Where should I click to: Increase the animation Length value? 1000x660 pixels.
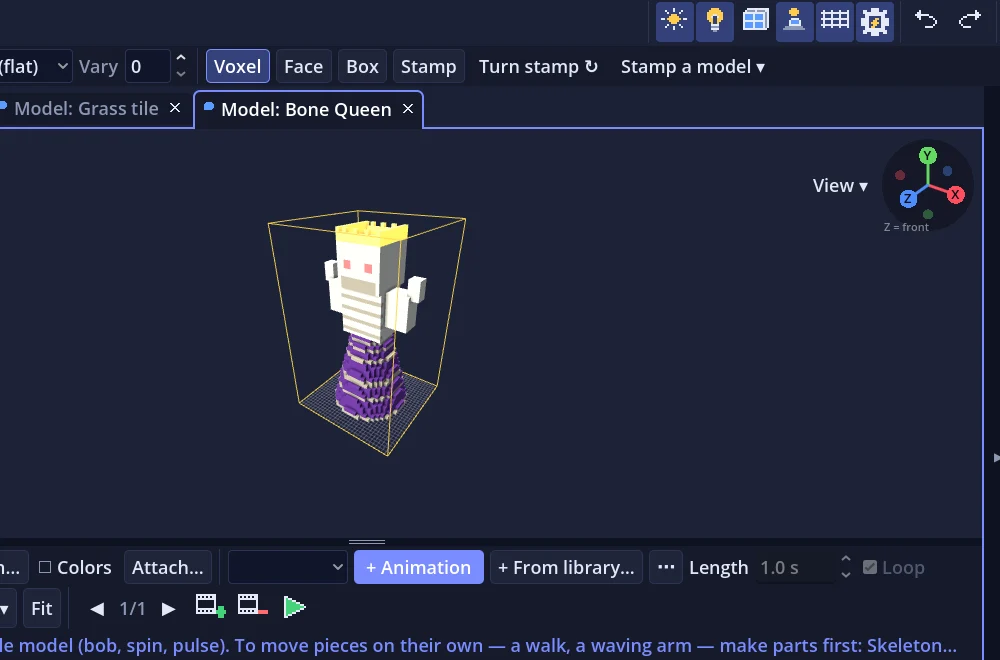(x=846, y=559)
